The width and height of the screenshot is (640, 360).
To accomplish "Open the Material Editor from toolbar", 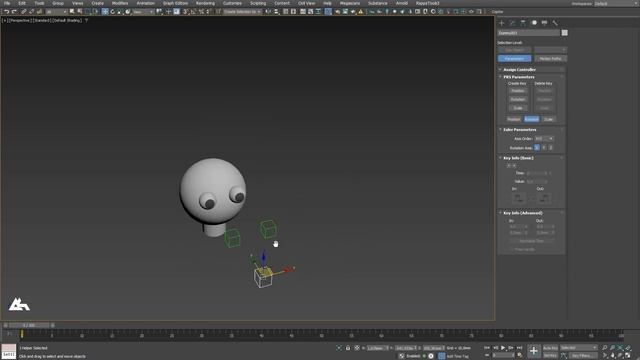I will 328,12.
